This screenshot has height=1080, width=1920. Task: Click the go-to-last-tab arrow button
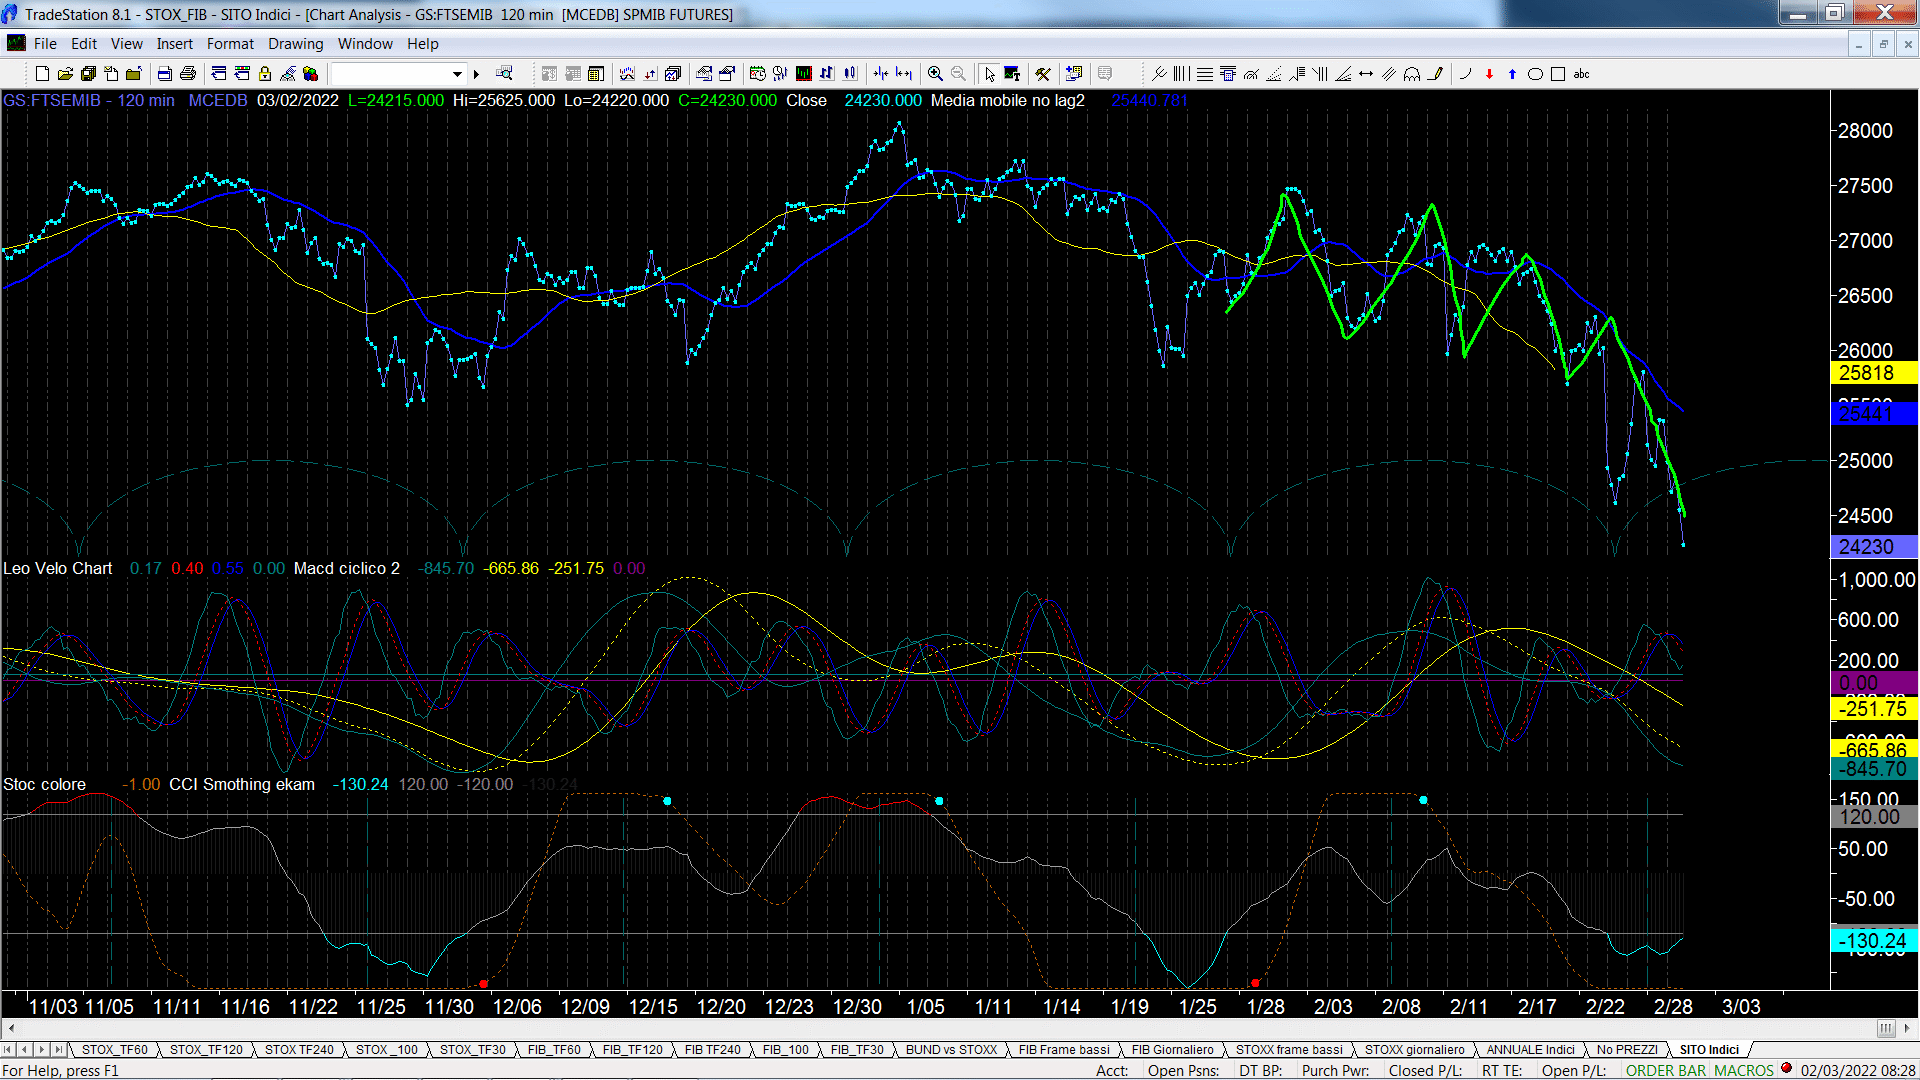pyautogui.click(x=59, y=1050)
